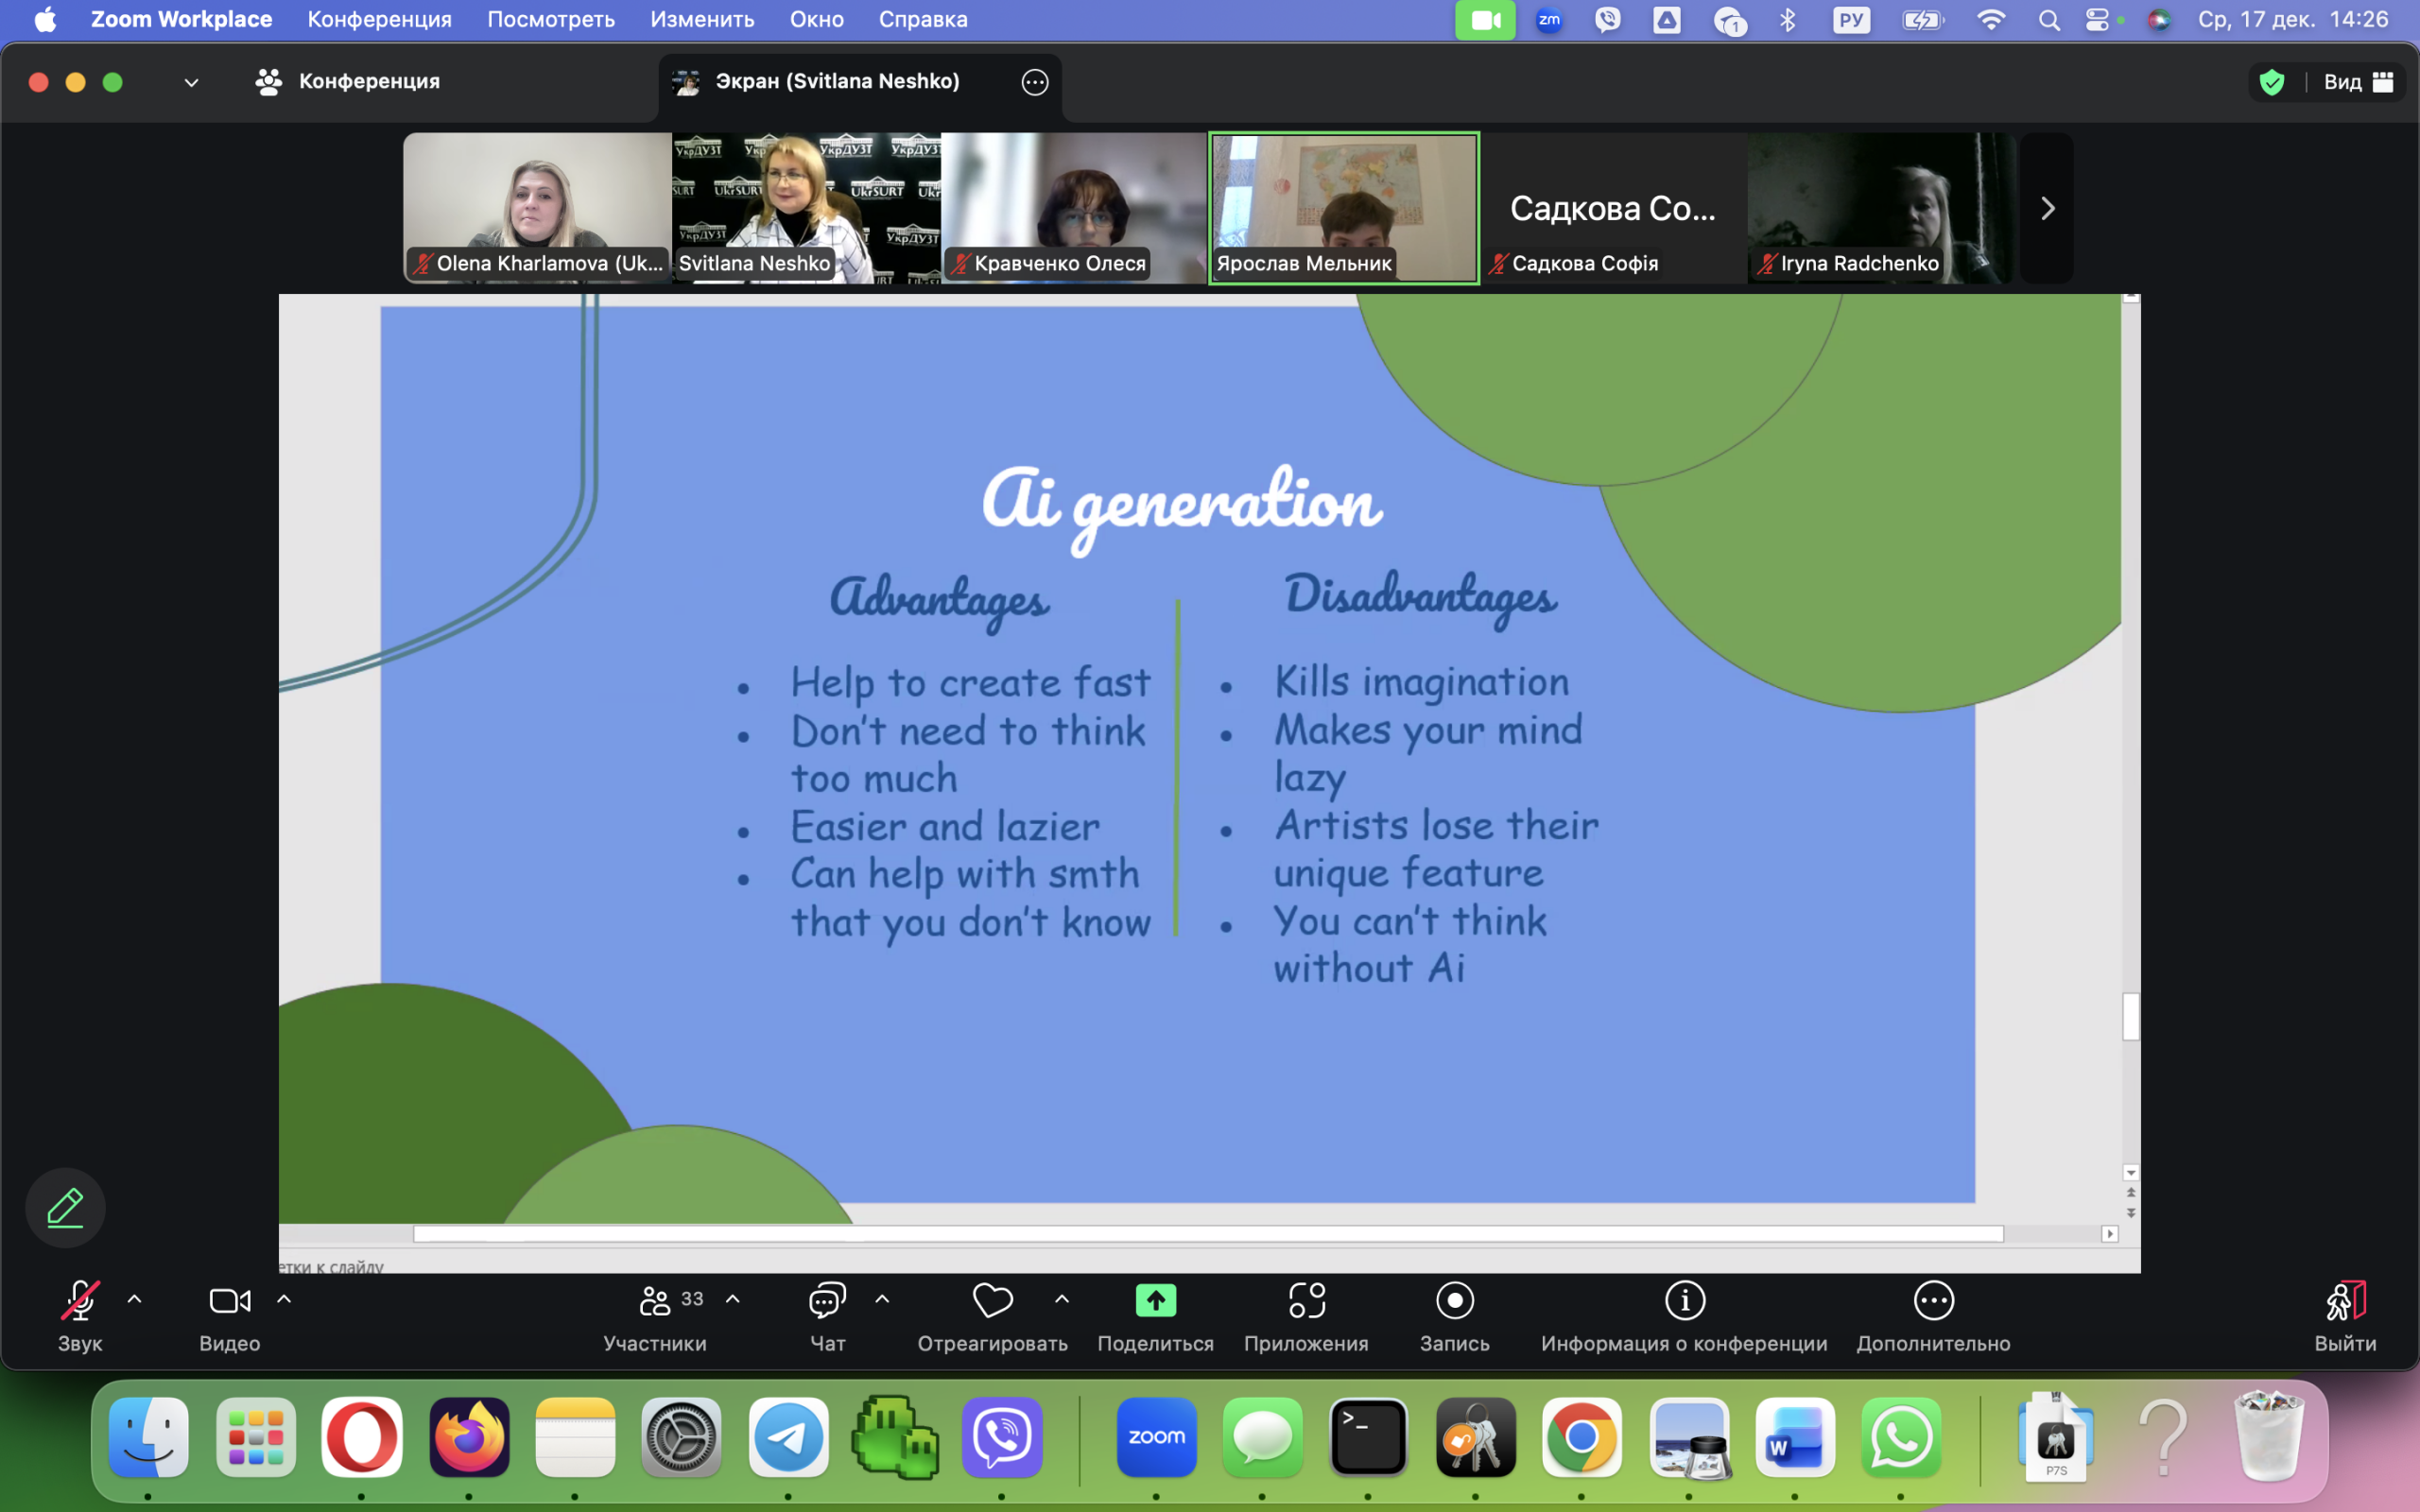
Task: Open the Chat panel
Action: (x=827, y=1301)
